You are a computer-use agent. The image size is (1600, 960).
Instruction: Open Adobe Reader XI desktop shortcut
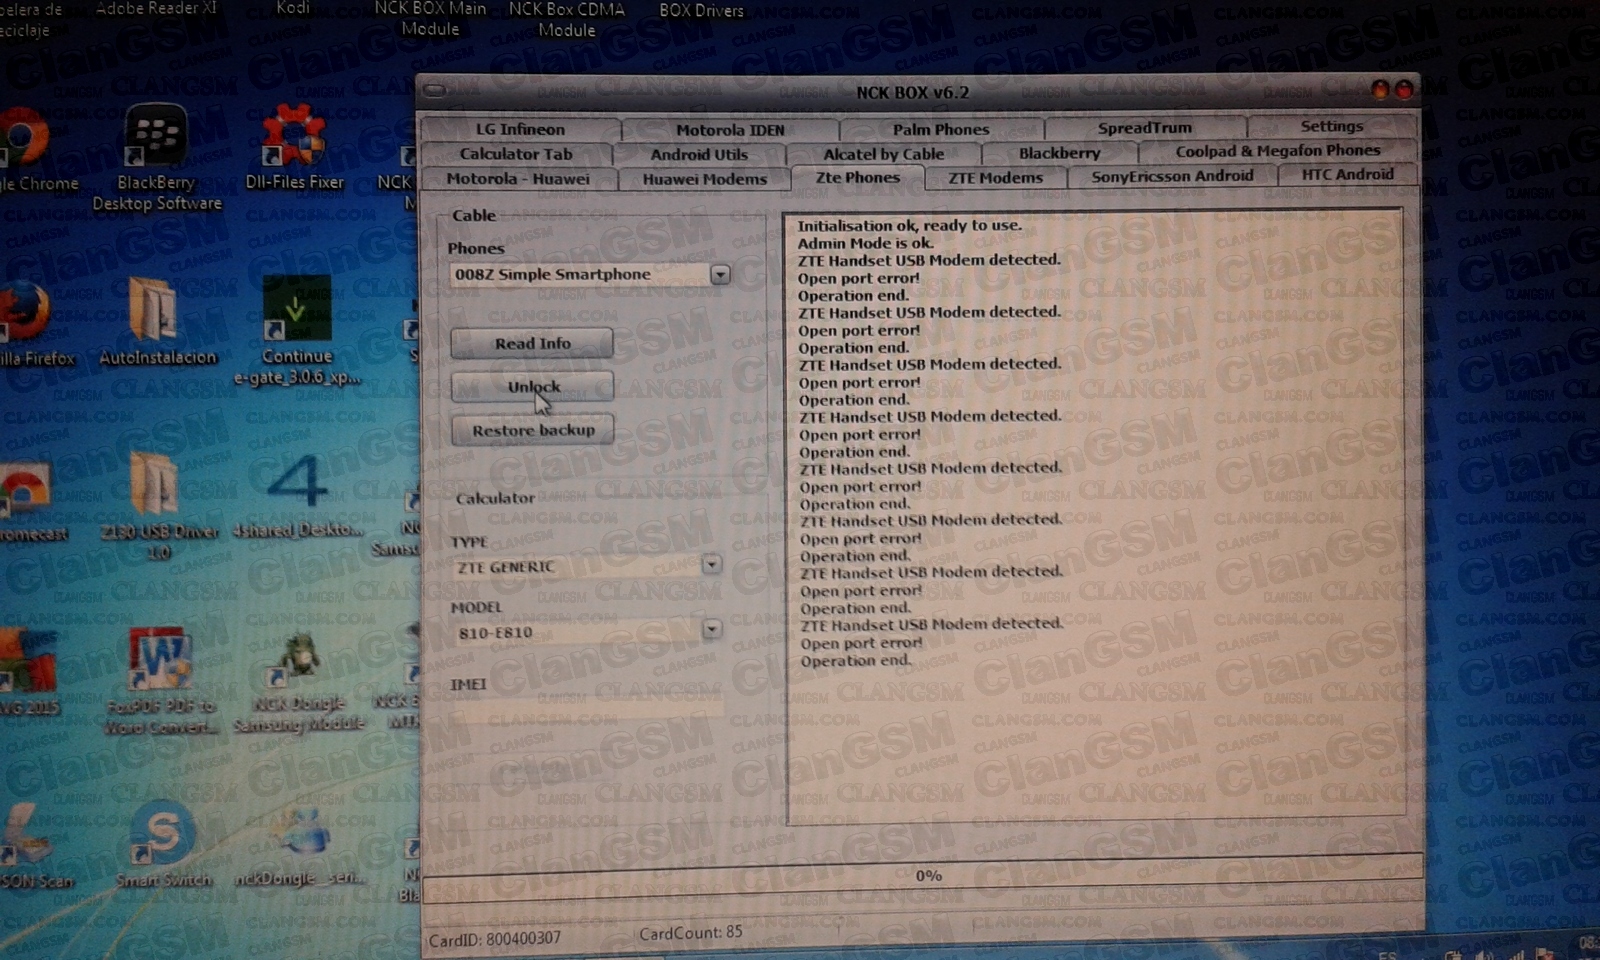coord(156,8)
